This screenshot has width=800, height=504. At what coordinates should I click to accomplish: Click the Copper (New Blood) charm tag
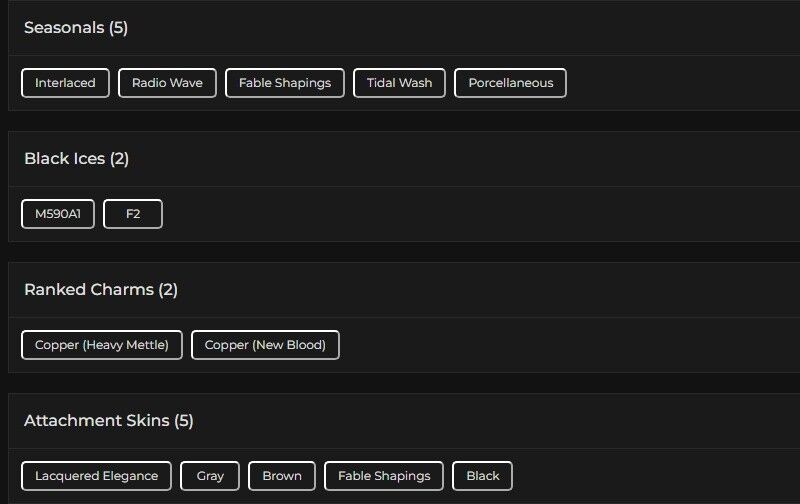[265, 345]
